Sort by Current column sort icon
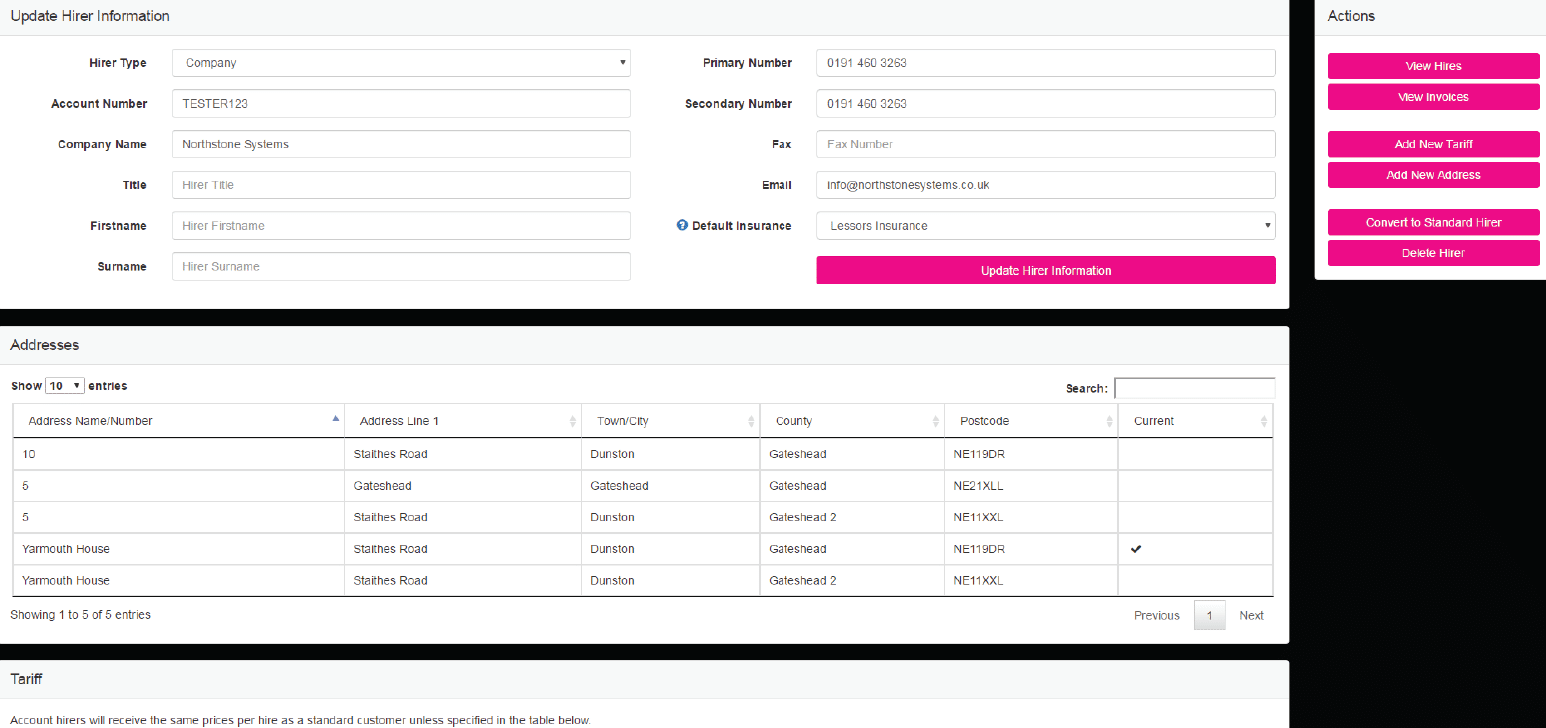Viewport: 1546px width, 728px height. pyautogui.click(x=1263, y=421)
